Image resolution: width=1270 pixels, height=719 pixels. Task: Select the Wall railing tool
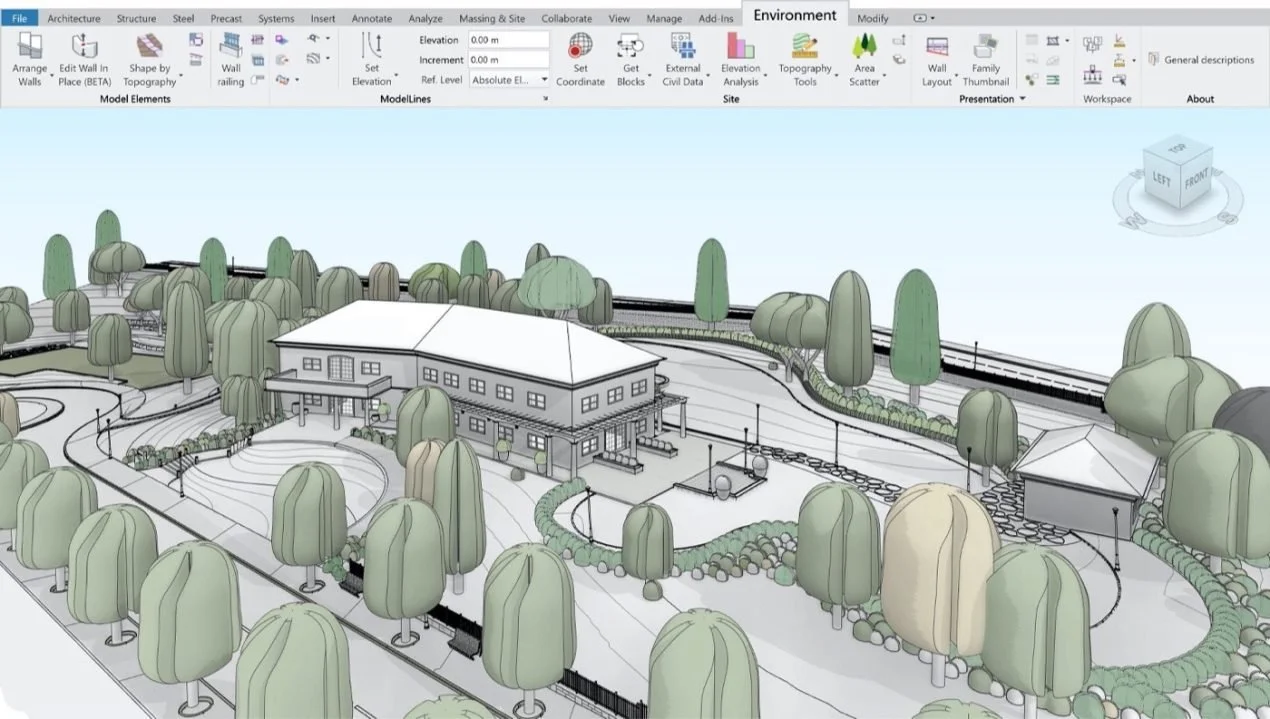tap(232, 60)
